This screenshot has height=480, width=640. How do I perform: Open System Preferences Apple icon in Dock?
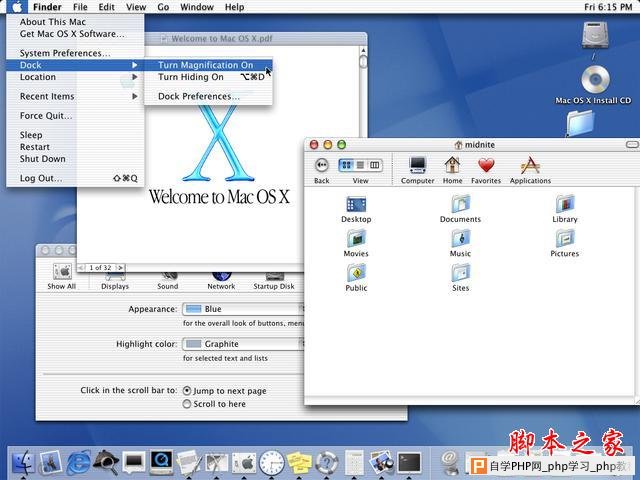pyautogui.click(x=244, y=464)
